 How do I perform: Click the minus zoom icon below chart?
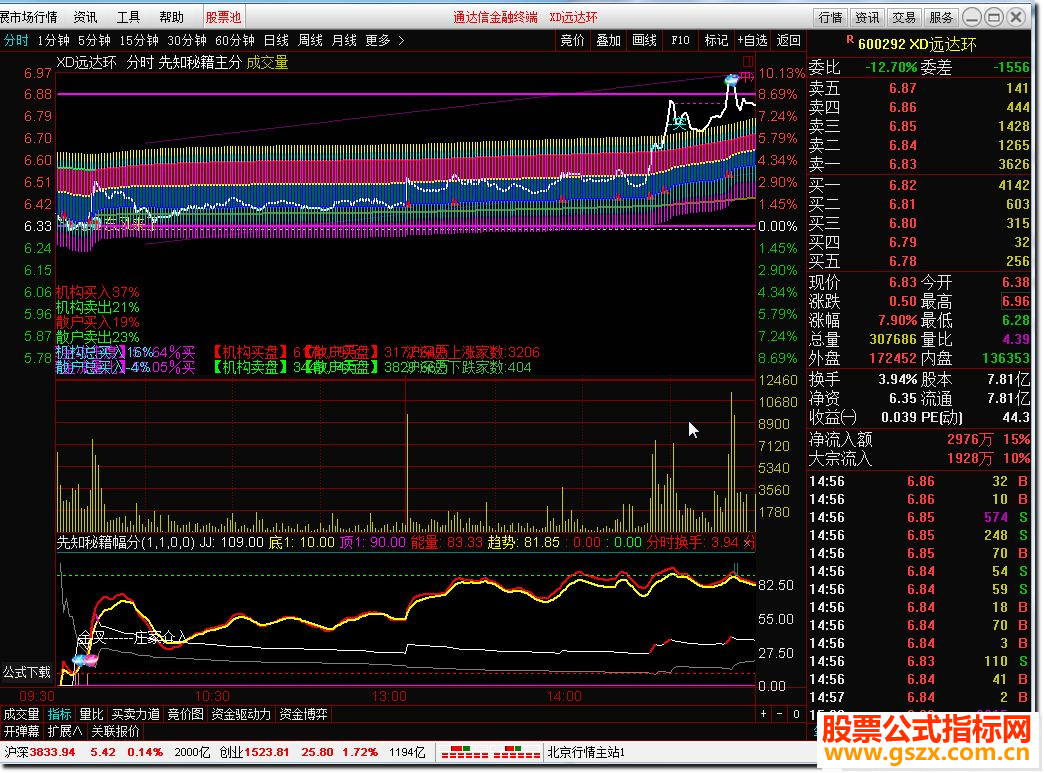[x=780, y=714]
